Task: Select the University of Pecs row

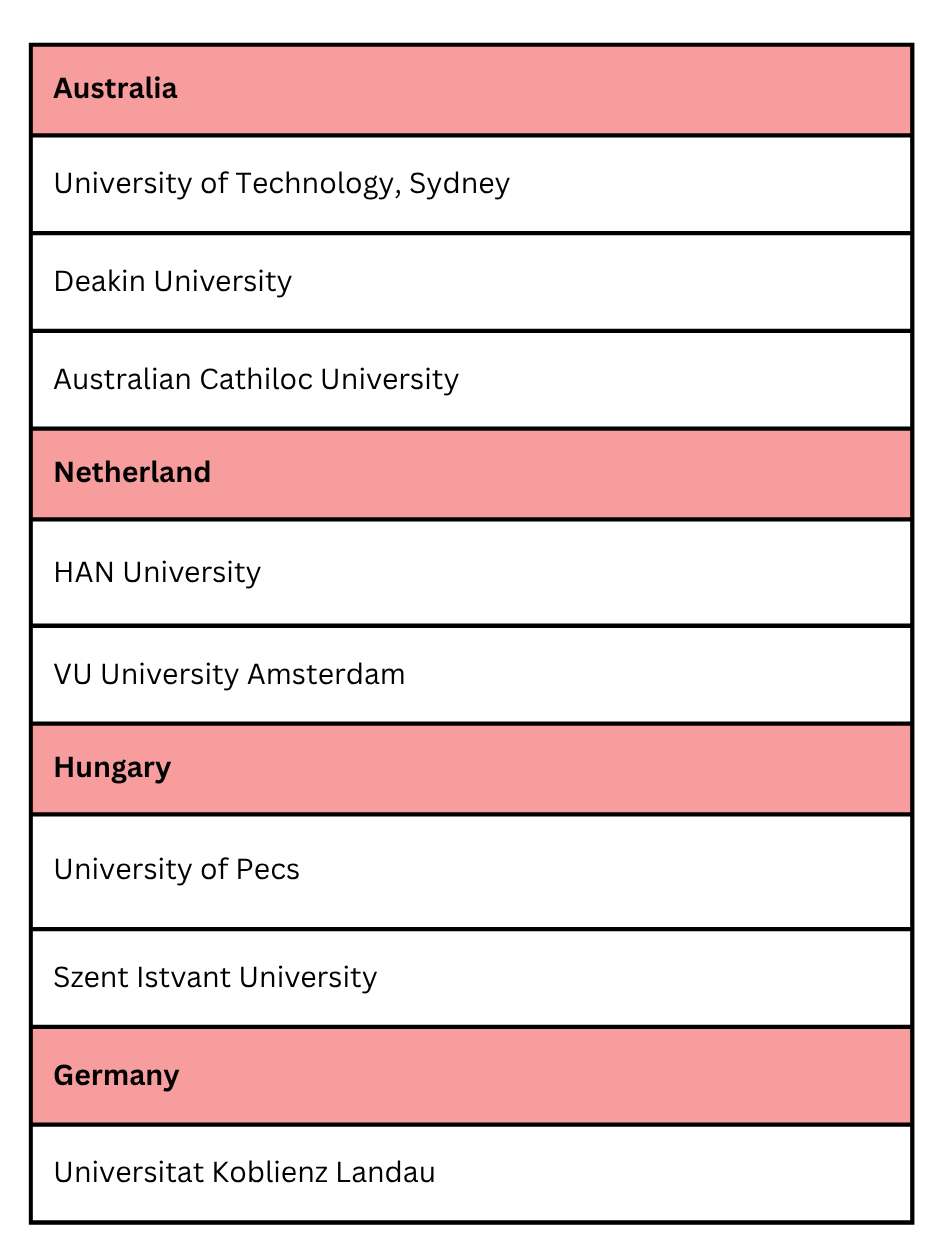Action: click(x=471, y=870)
